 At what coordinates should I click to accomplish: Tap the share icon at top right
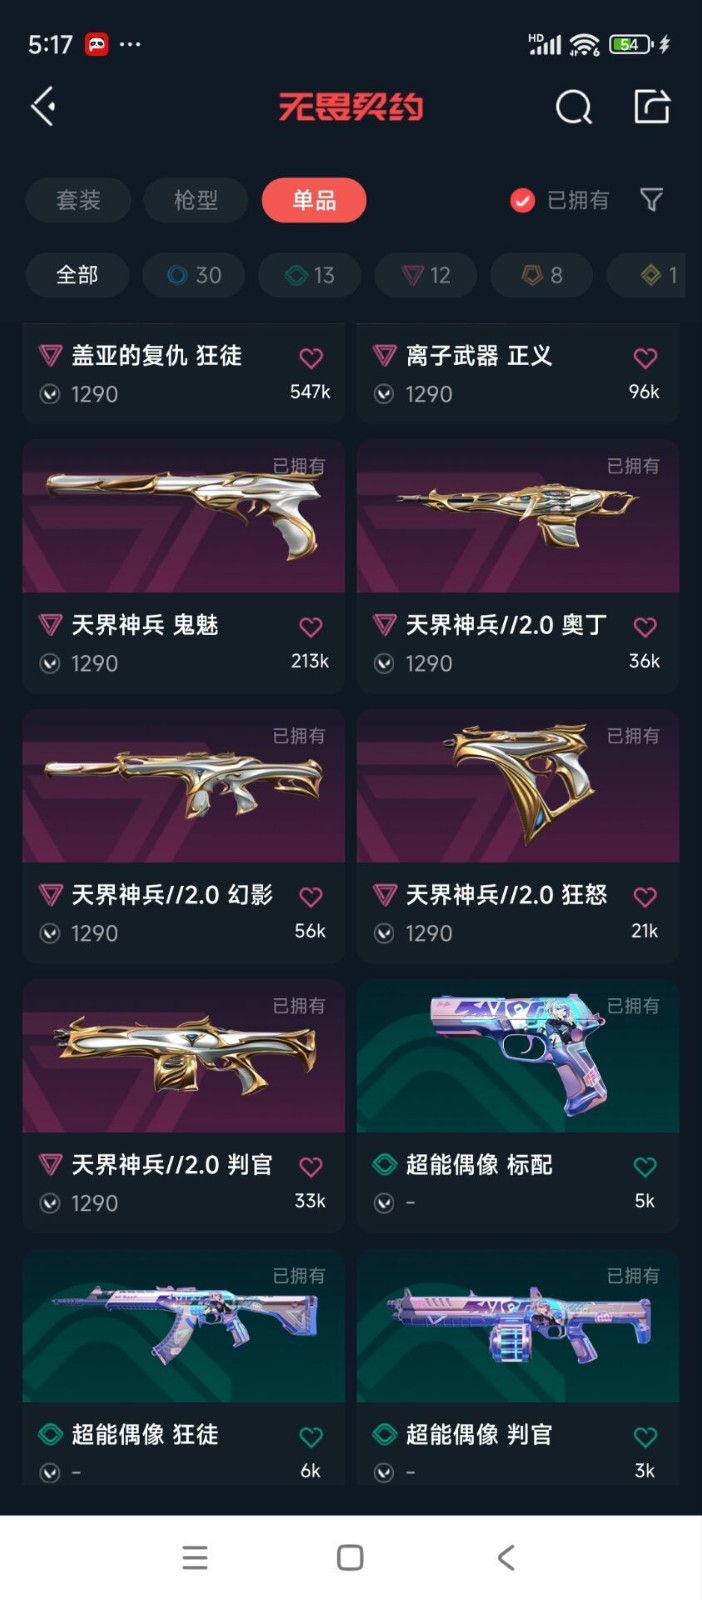652,106
